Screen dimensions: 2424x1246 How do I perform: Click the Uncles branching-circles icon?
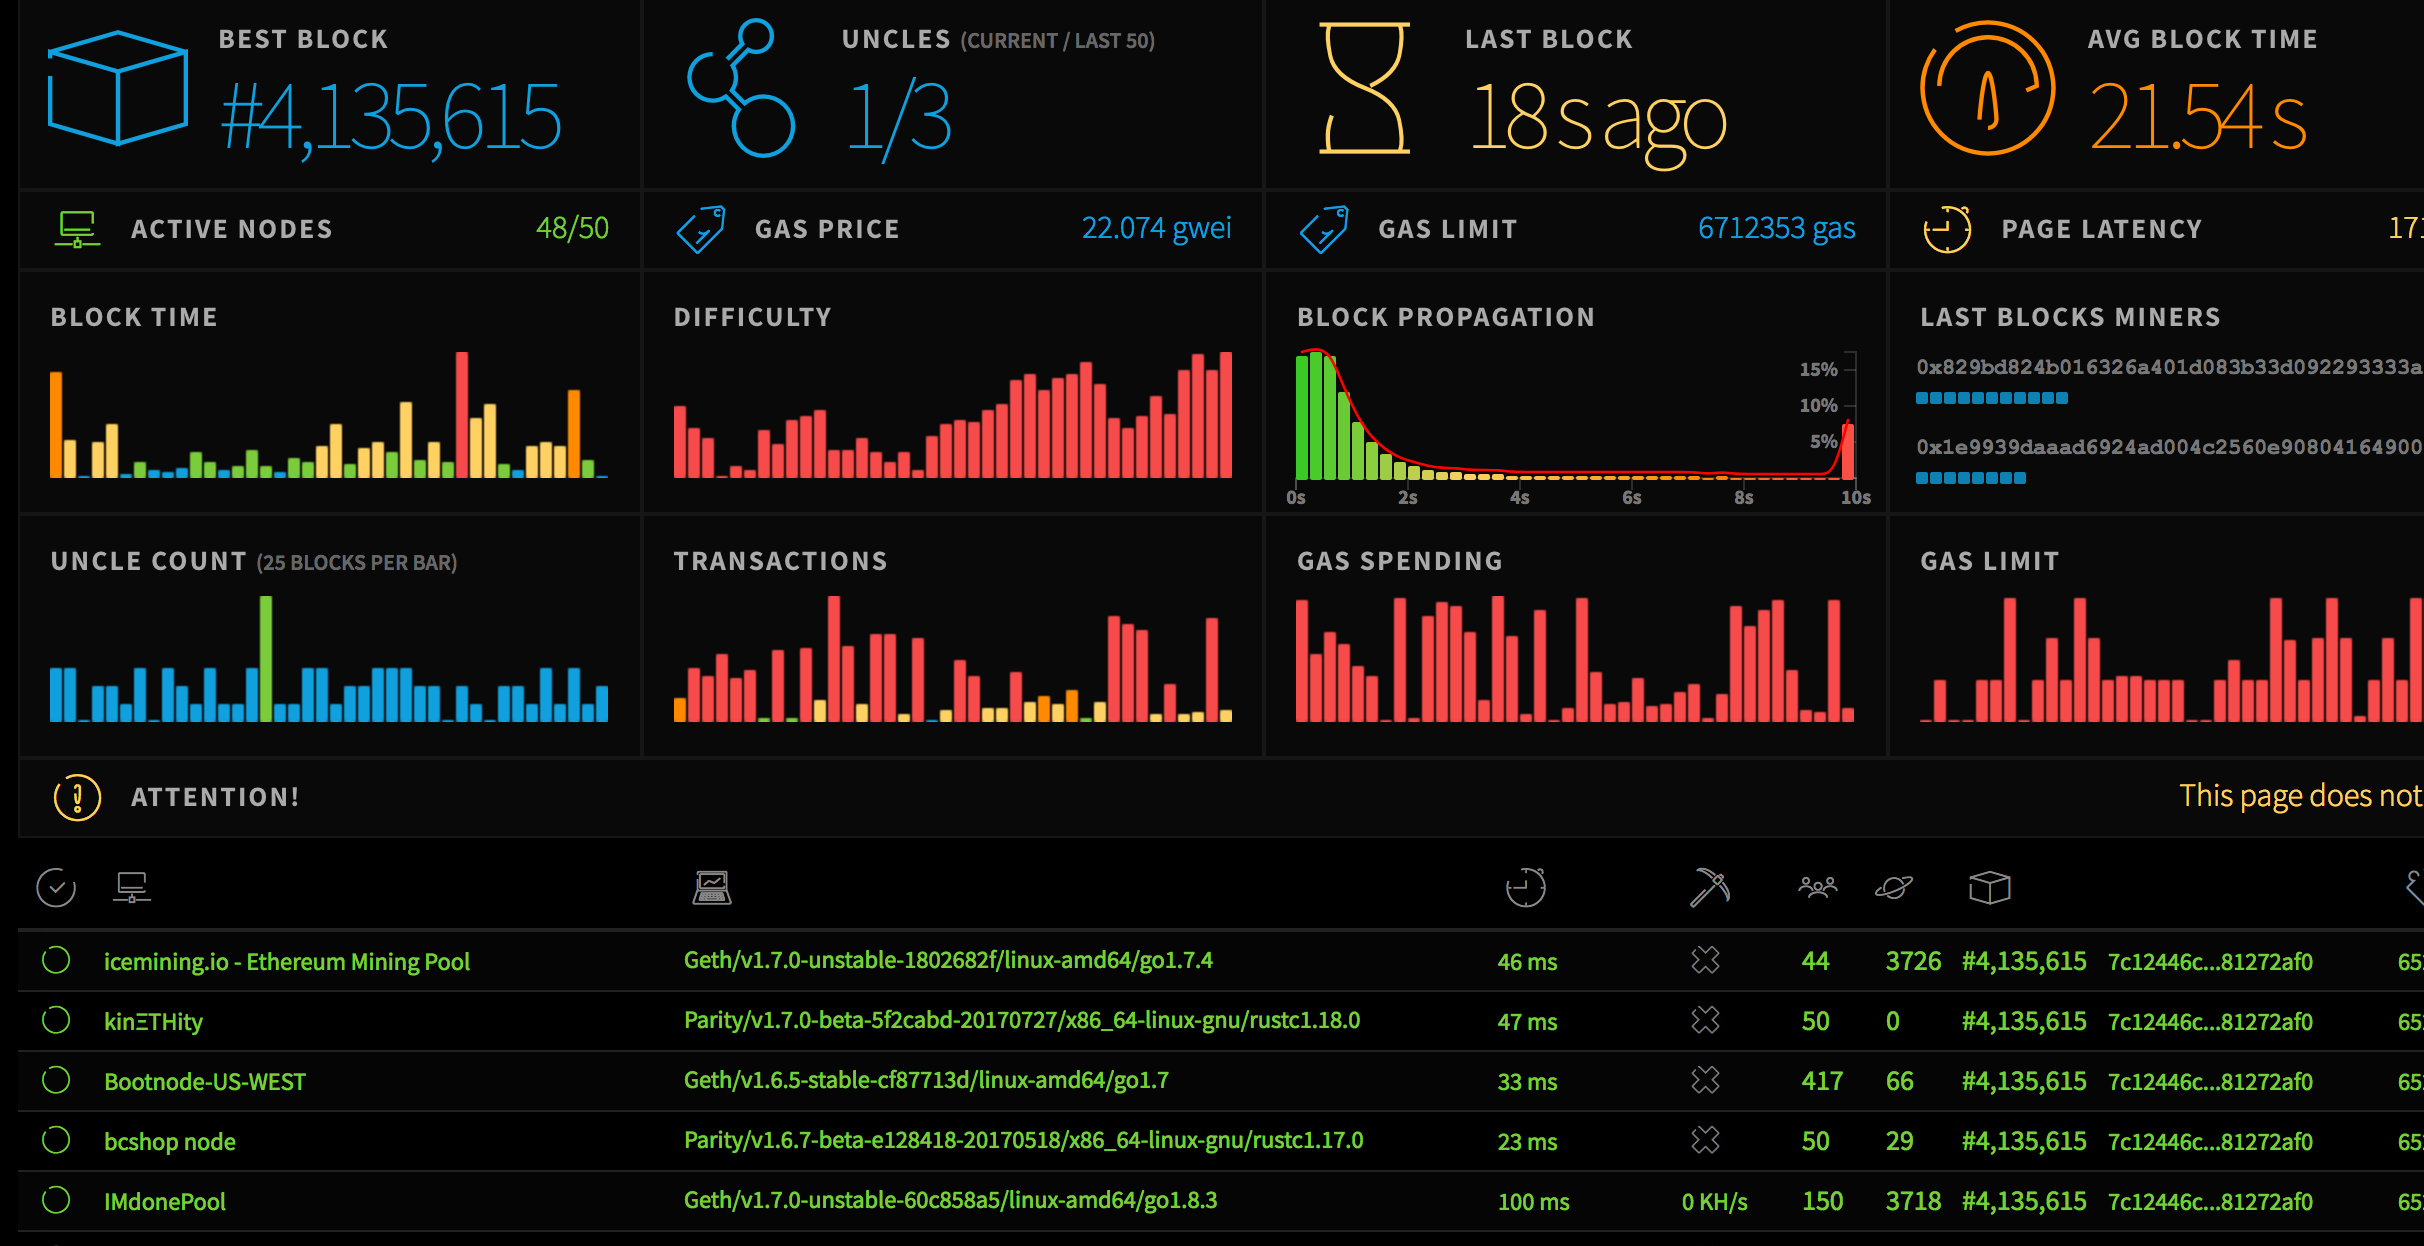pos(741,88)
